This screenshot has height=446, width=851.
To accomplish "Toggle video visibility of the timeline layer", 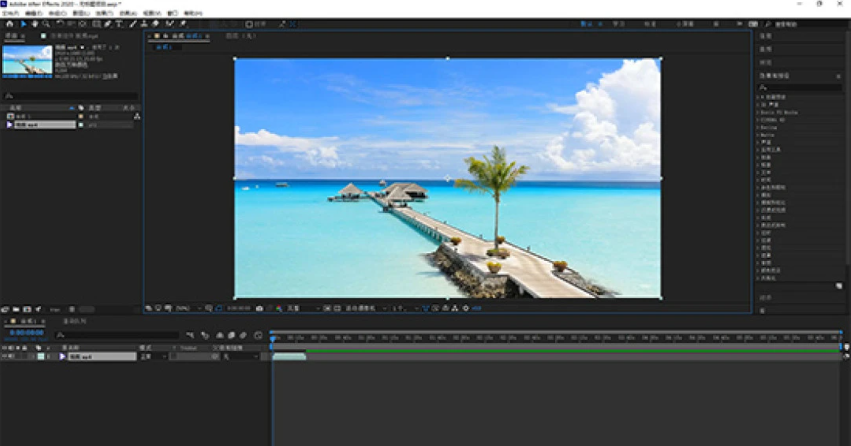I will tap(5, 356).
